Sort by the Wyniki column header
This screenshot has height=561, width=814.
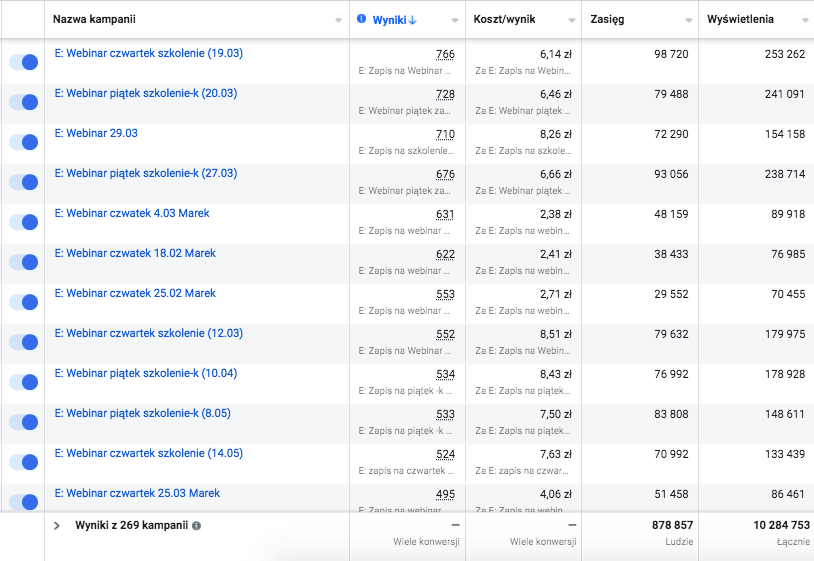[x=388, y=20]
